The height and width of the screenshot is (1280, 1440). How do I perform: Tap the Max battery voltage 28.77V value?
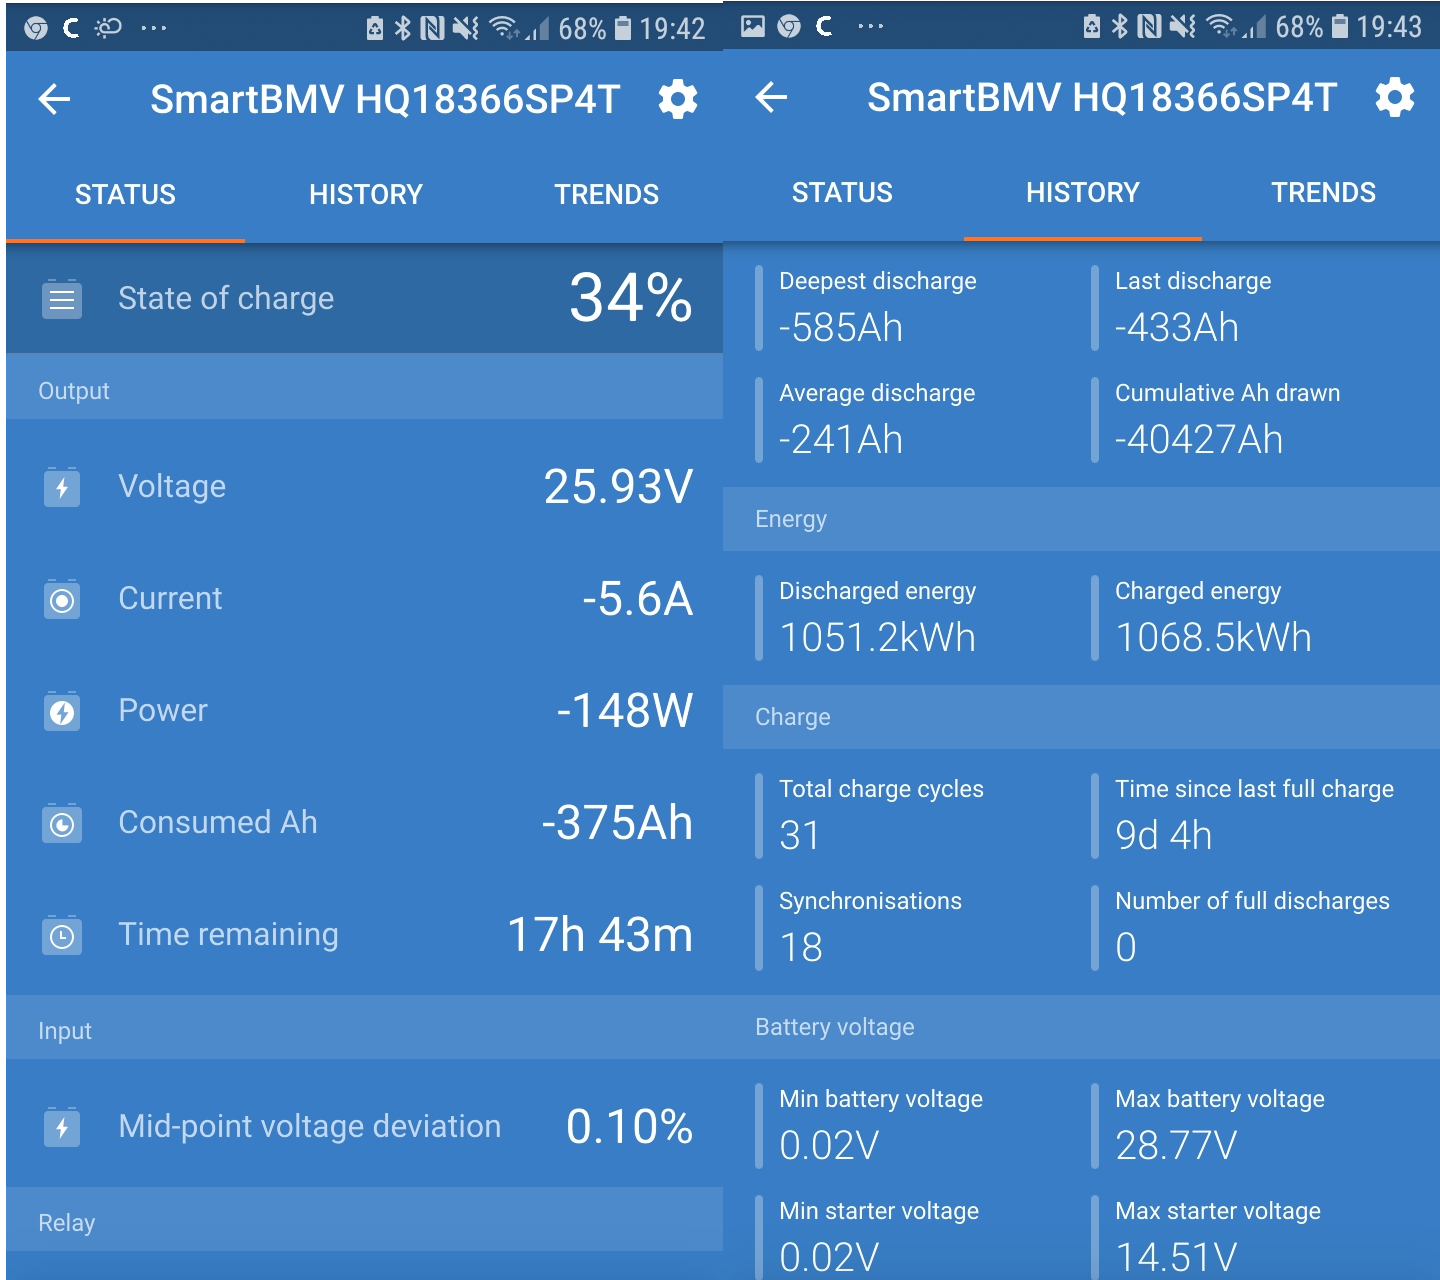point(1176,1146)
